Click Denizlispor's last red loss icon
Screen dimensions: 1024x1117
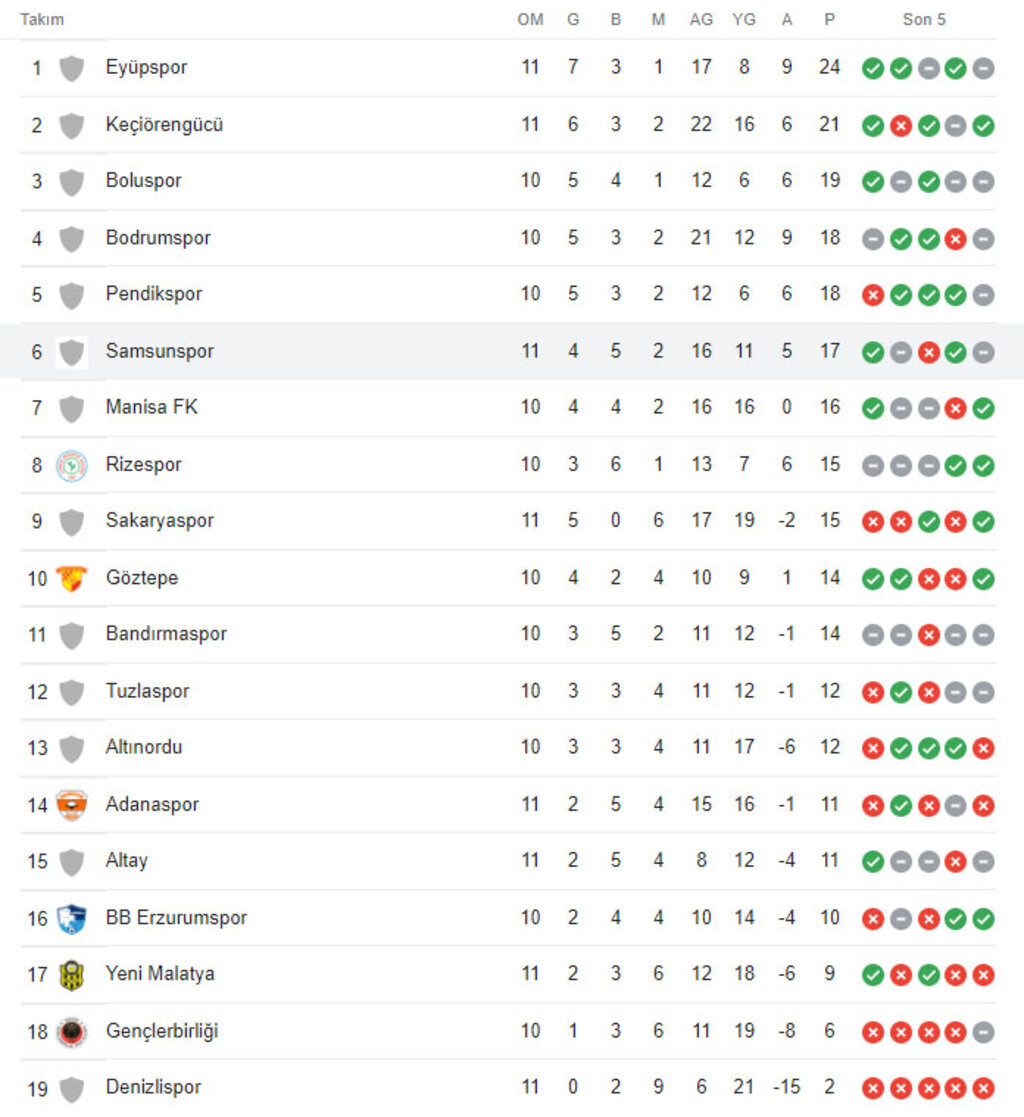983,1088
